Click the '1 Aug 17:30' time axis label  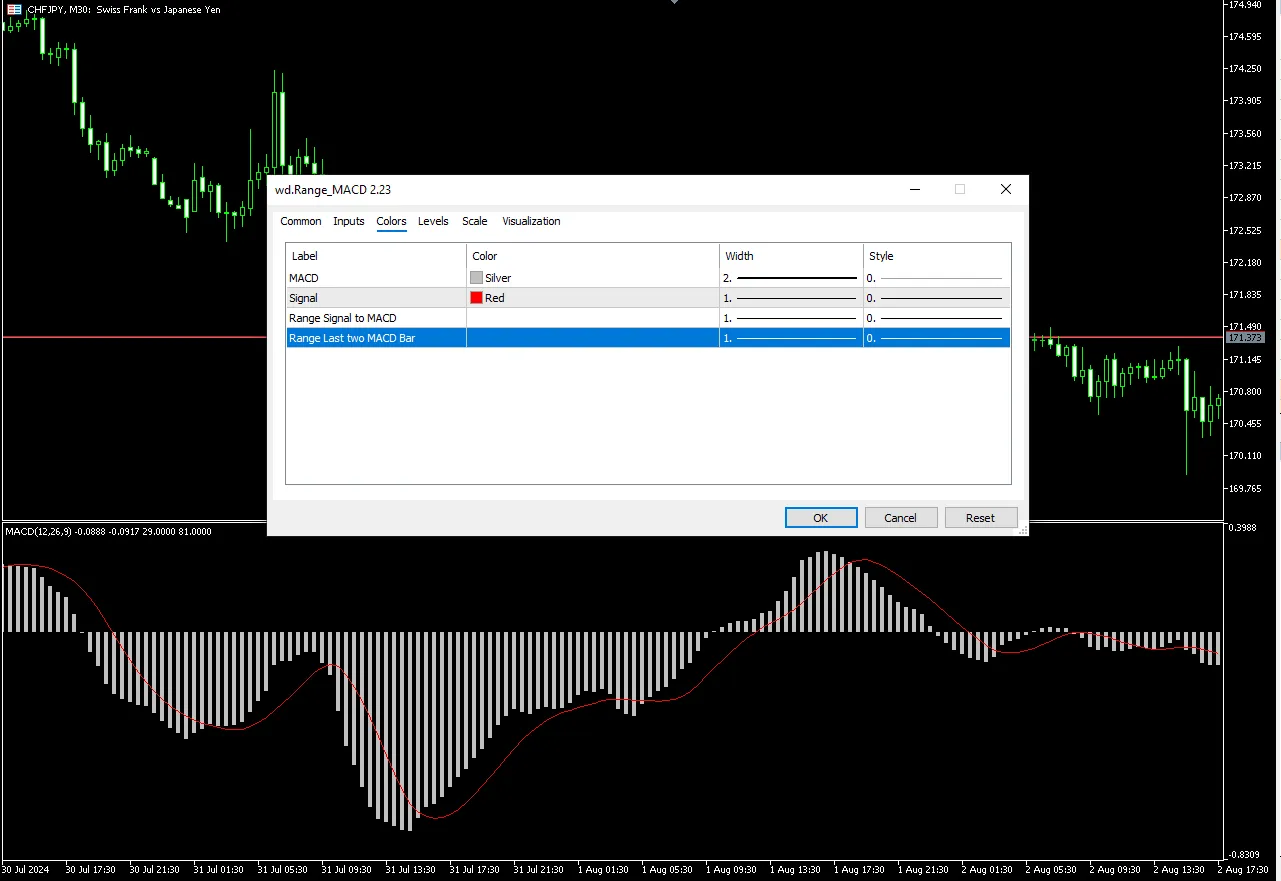[859, 869]
